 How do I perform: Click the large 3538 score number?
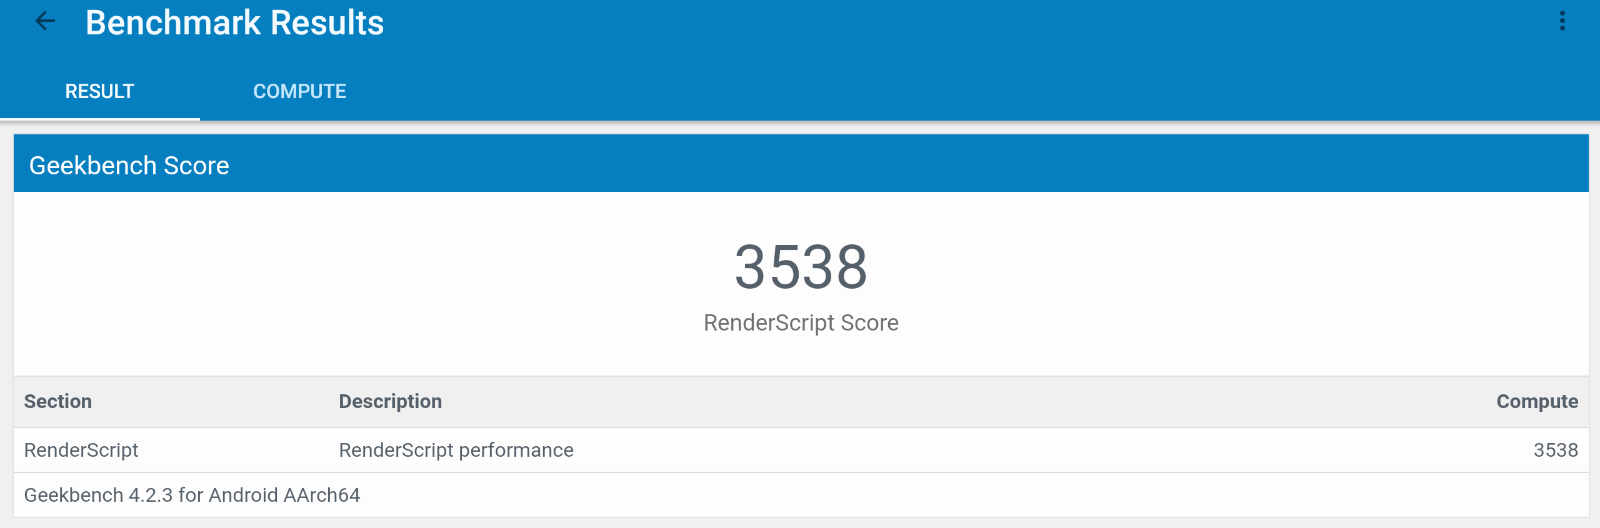[x=801, y=267]
